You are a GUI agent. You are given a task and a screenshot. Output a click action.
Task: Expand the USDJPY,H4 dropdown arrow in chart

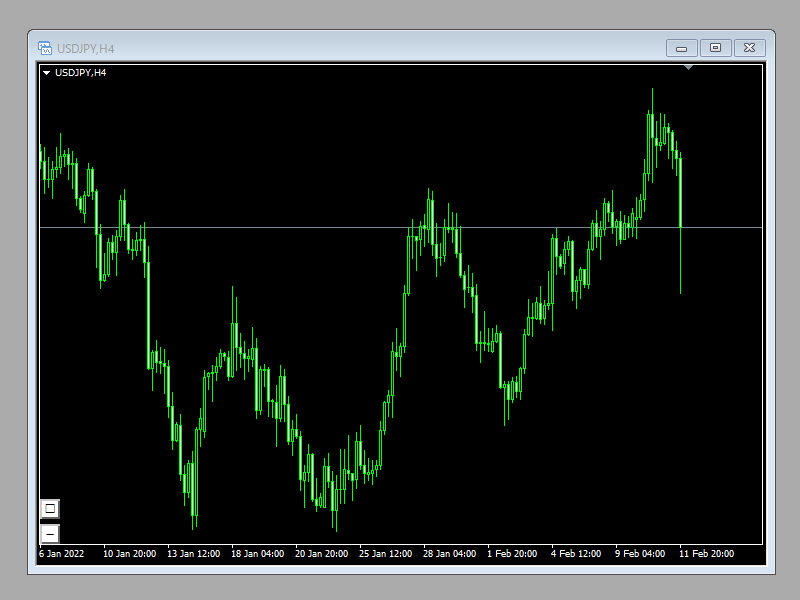(x=46, y=73)
